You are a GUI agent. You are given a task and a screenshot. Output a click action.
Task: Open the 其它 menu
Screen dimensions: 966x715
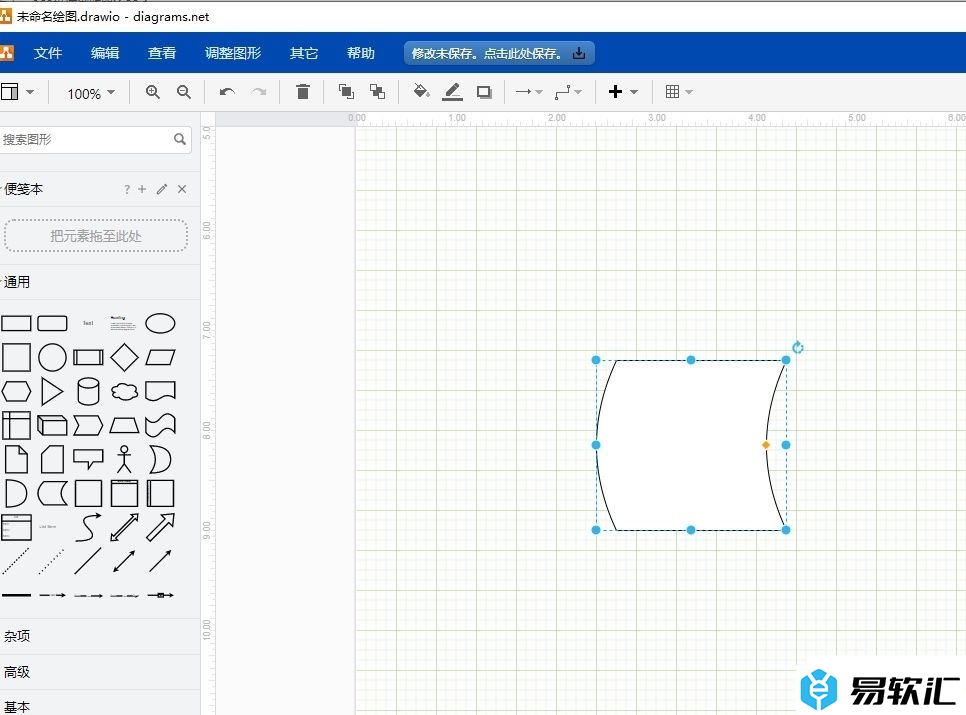[x=304, y=53]
